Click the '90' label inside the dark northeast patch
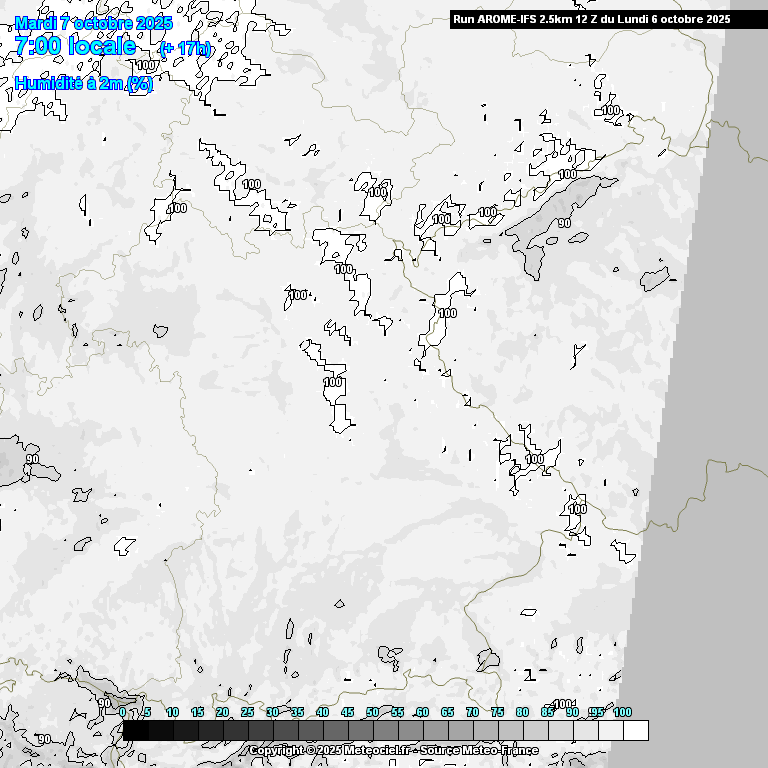This screenshot has width=768, height=768. (x=564, y=223)
